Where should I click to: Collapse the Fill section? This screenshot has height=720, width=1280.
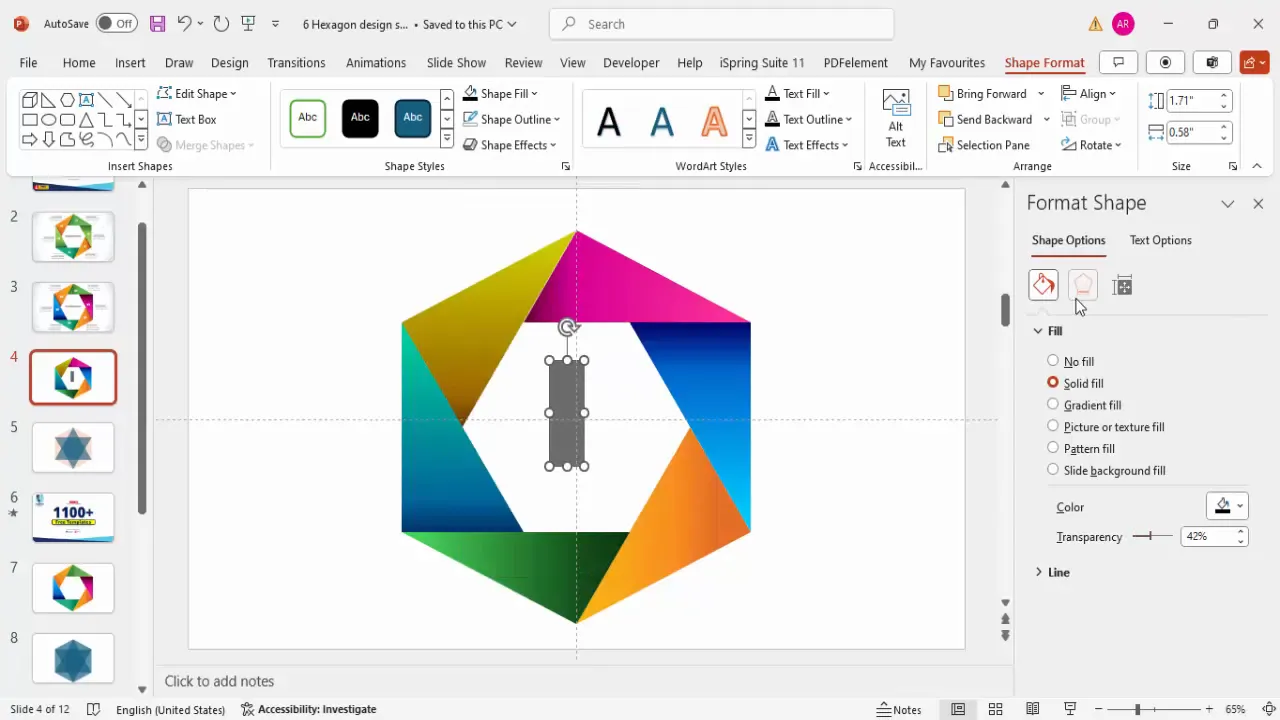[x=1048, y=331]
